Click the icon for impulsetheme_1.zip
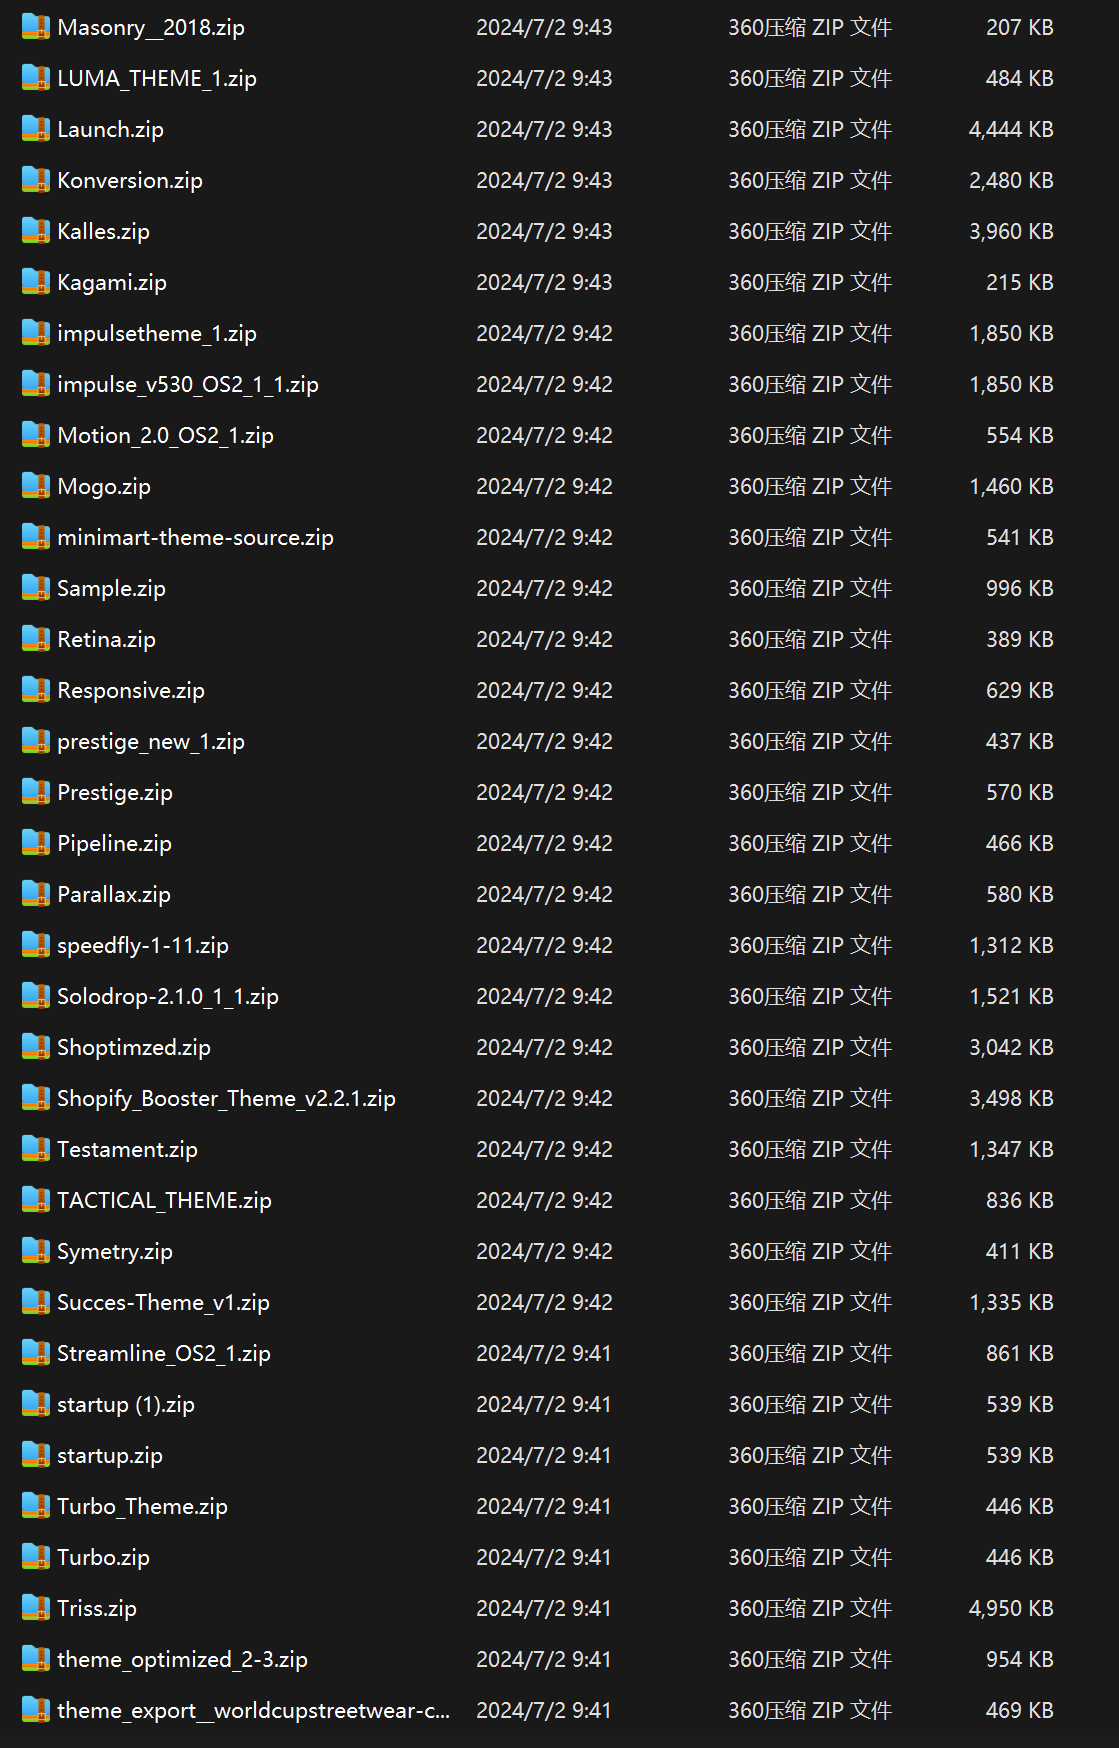Viewport: 1119px width, 1748px height. [x=36, y=333]
